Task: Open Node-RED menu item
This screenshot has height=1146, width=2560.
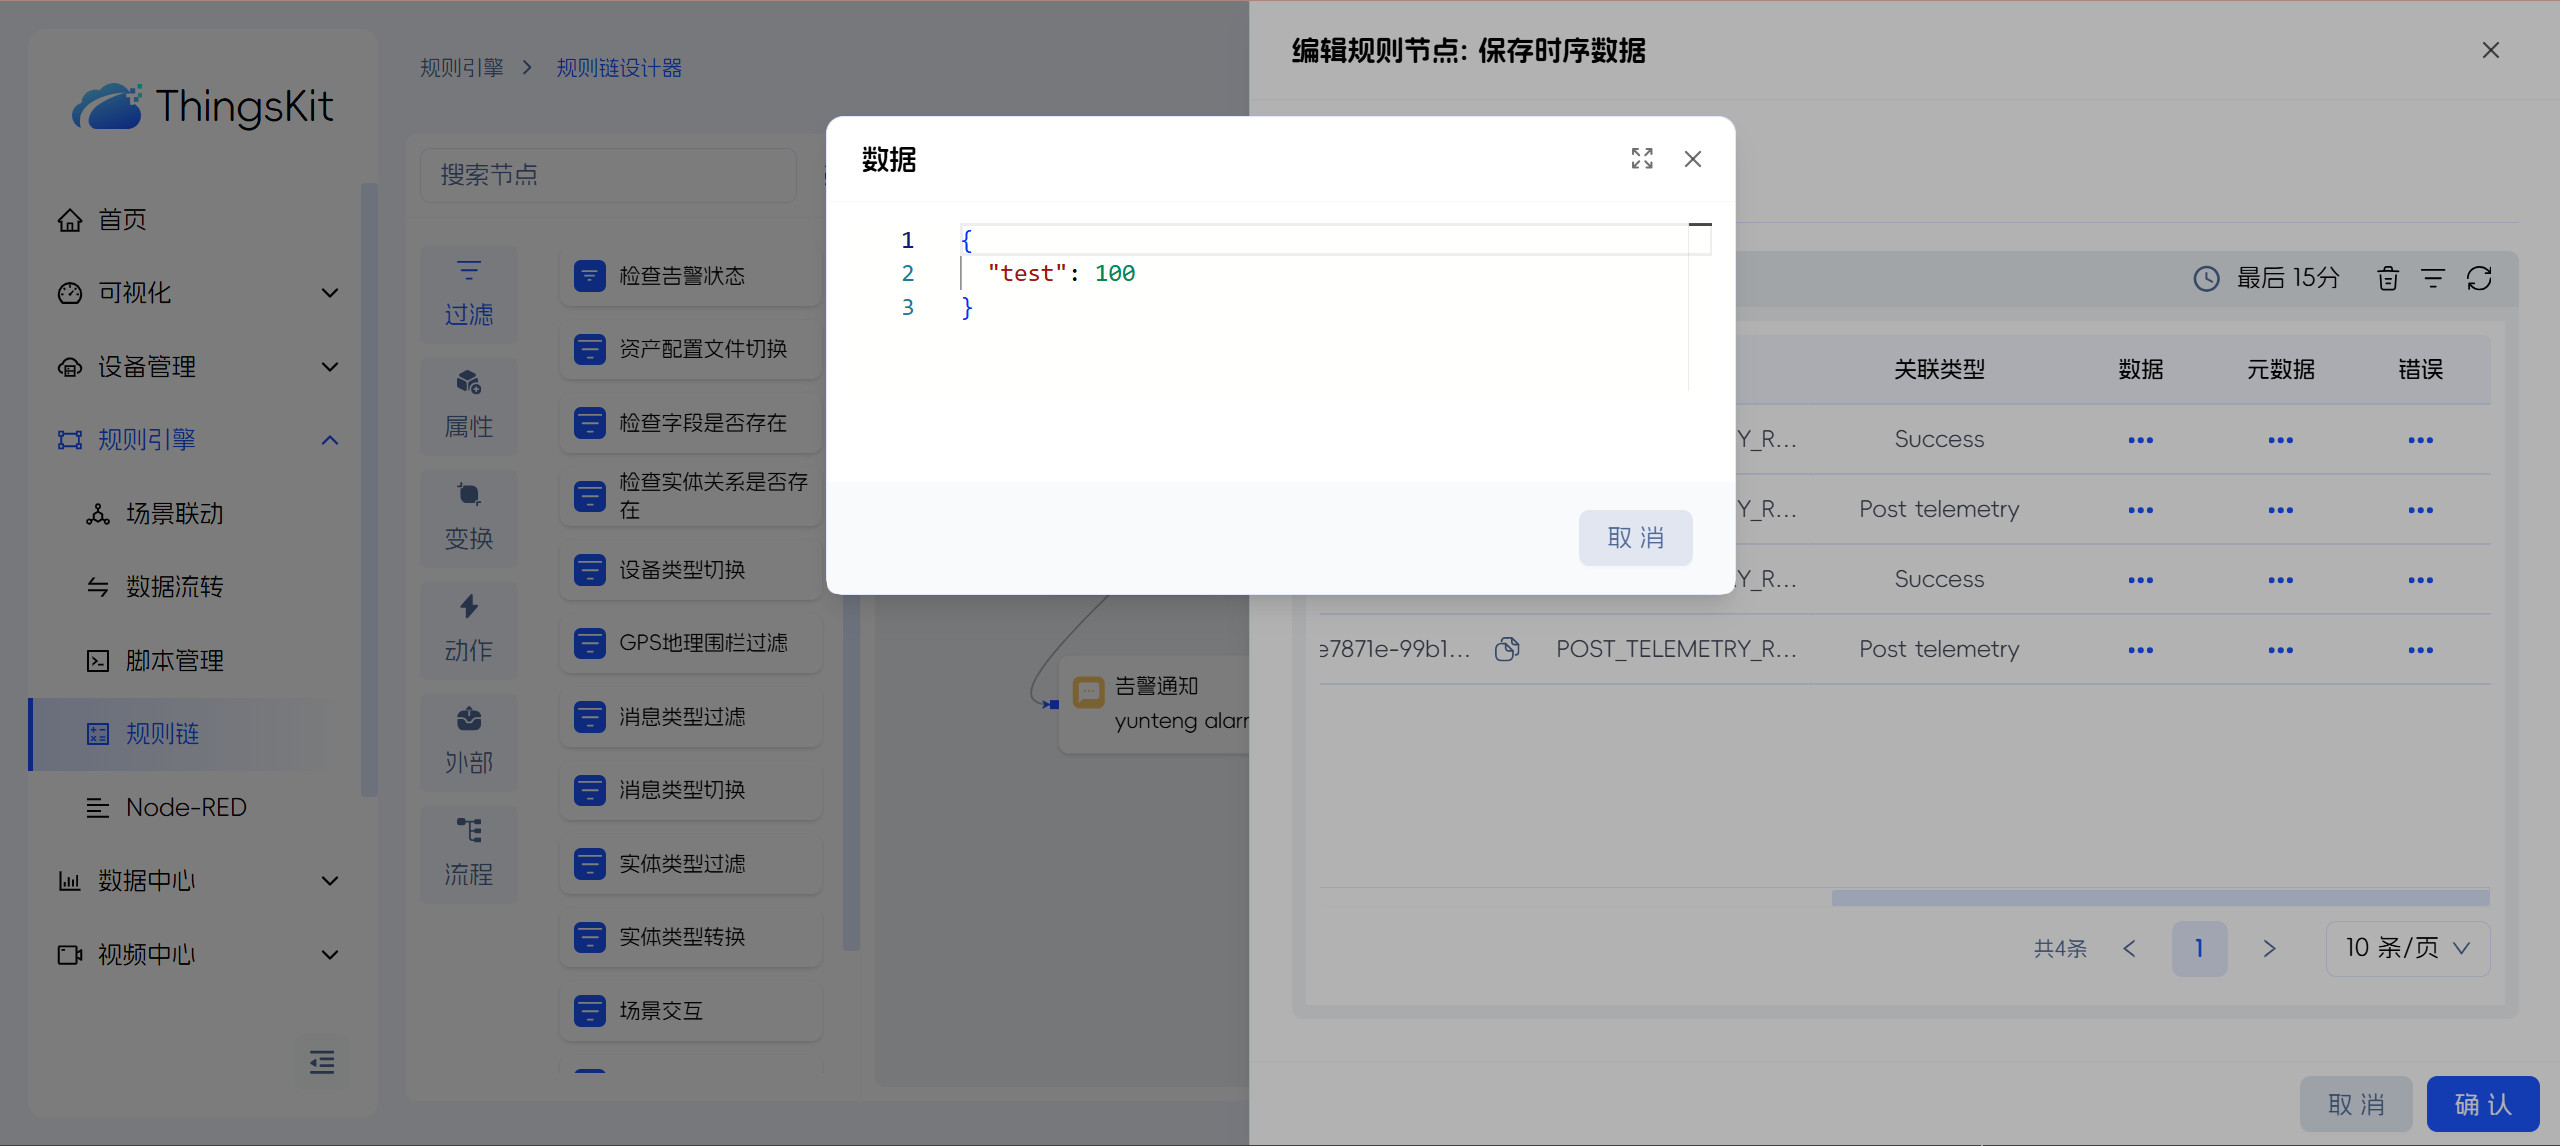Action: click(186, 807)
